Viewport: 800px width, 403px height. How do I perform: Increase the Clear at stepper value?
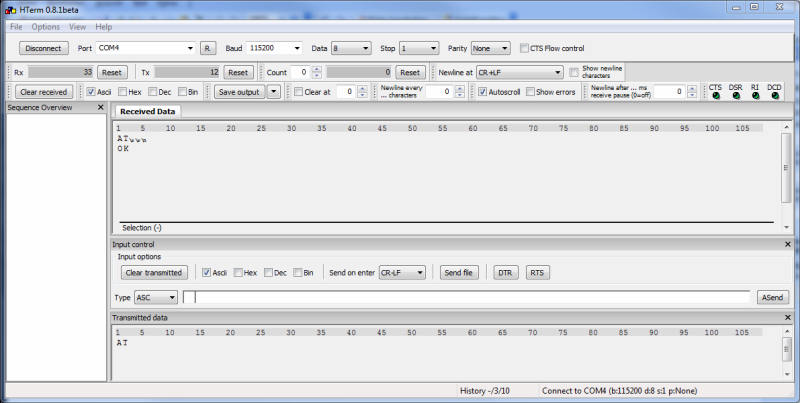[x=360, y=88]
